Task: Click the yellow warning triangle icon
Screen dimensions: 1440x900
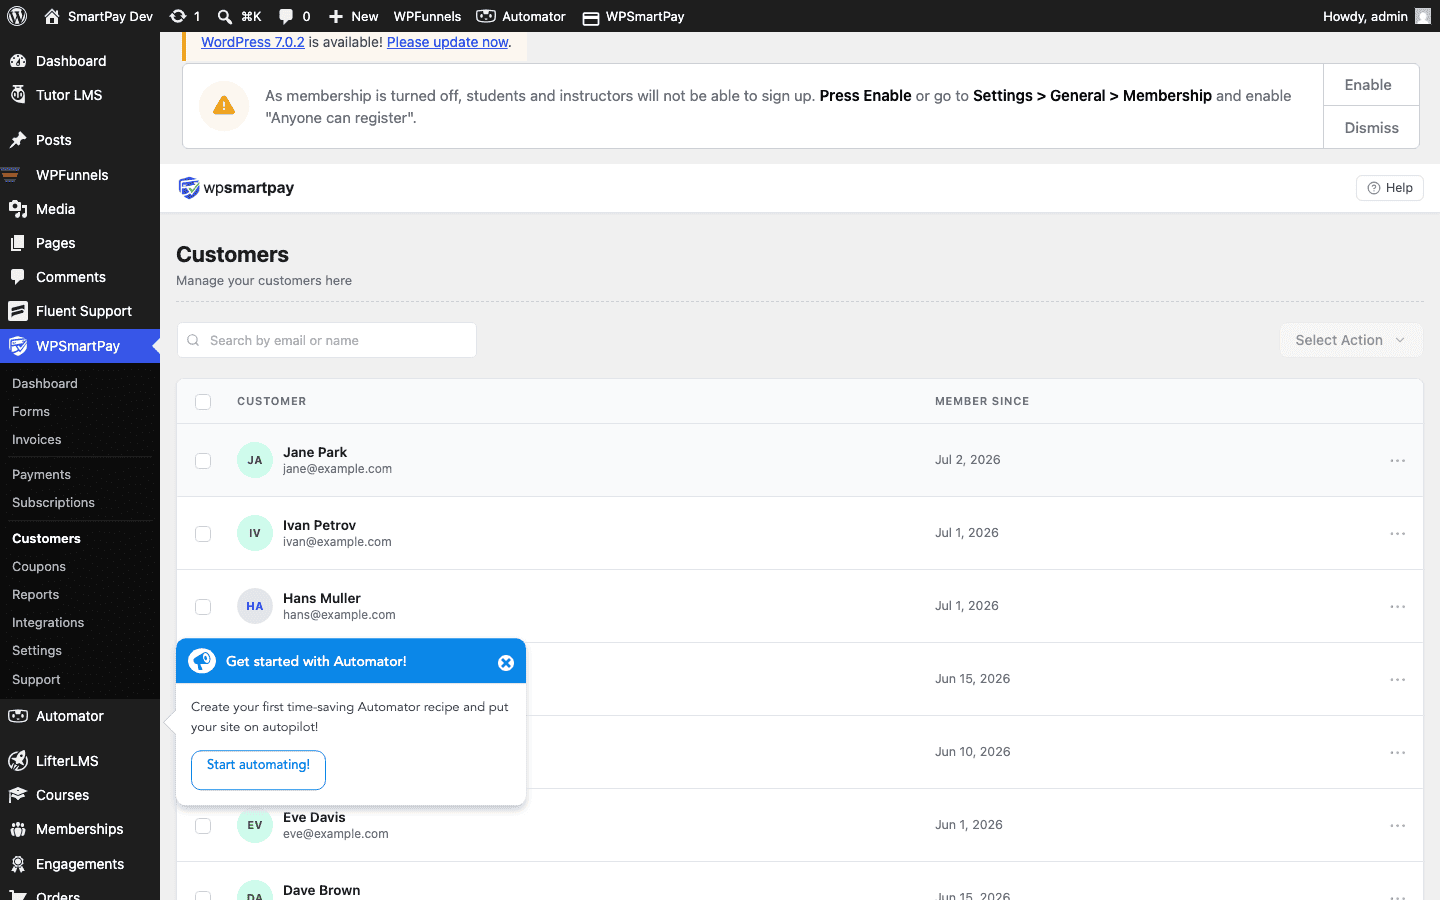Action: tap(224, 106)
